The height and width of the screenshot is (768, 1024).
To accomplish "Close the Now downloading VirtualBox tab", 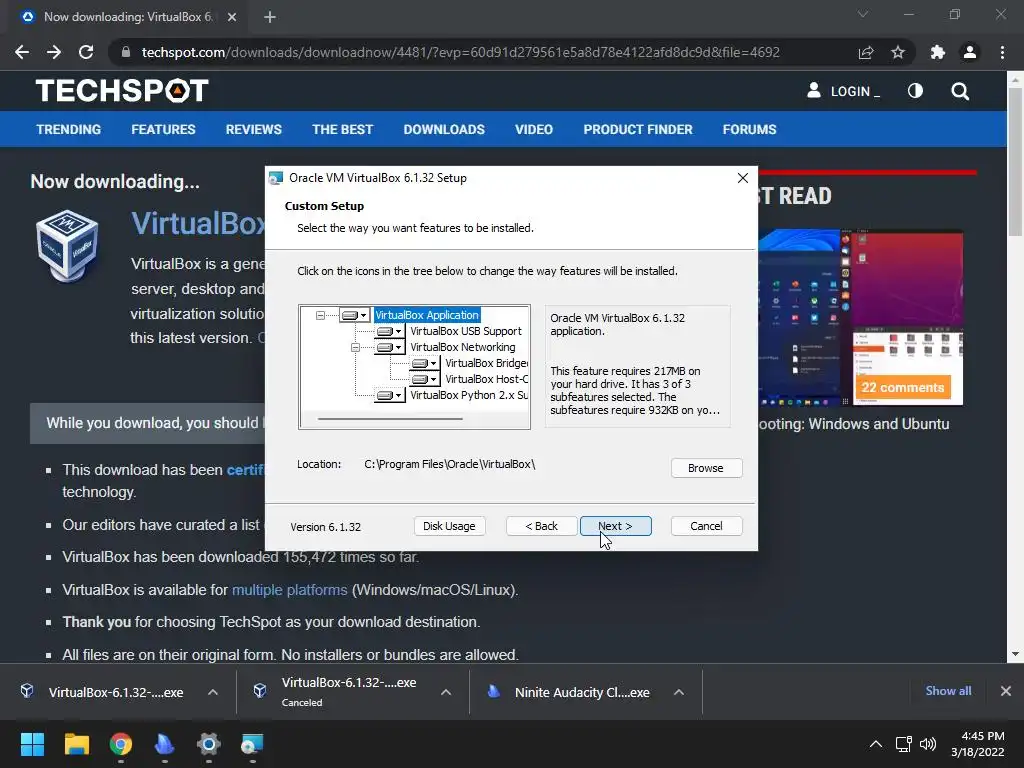I will pos(232,17).
